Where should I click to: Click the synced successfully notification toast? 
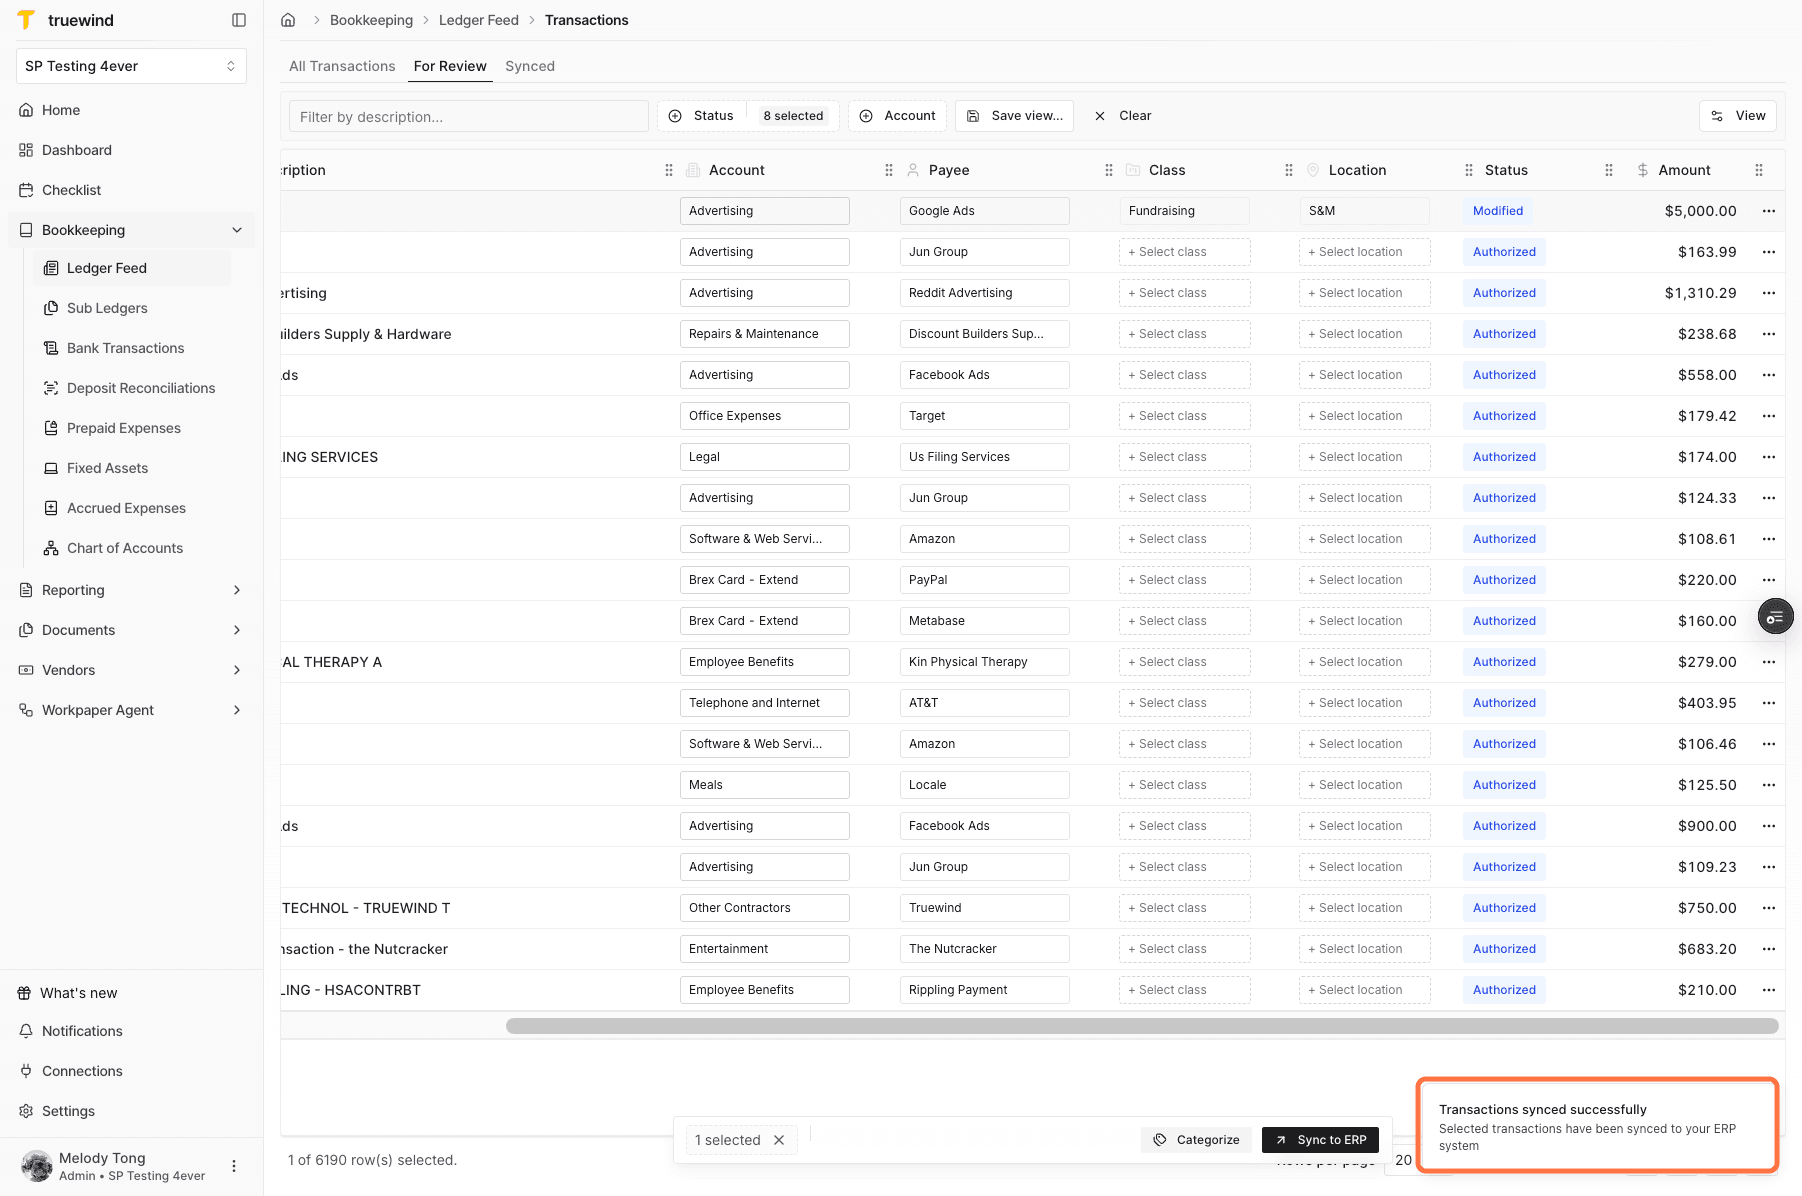click(x=1598, y=1126)
